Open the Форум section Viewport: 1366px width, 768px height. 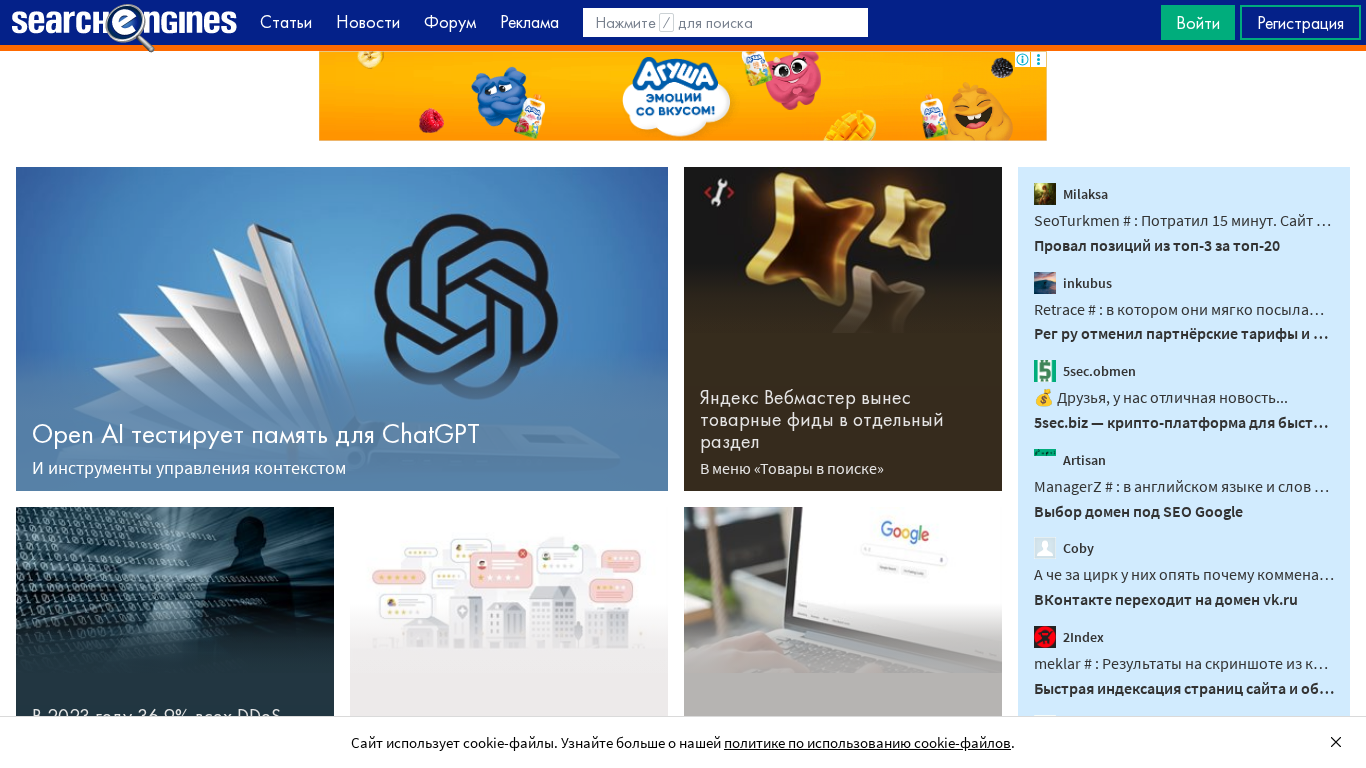click(450, 22)
